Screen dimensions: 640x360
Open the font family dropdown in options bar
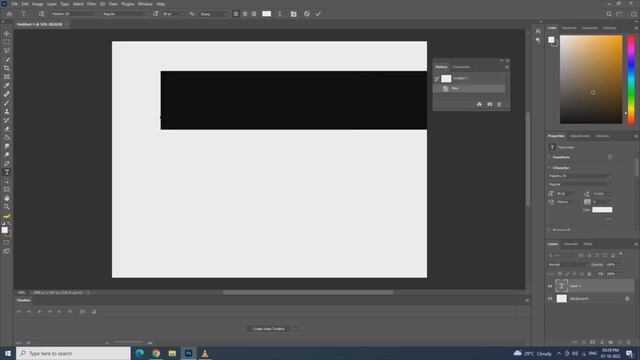[74, 14]
